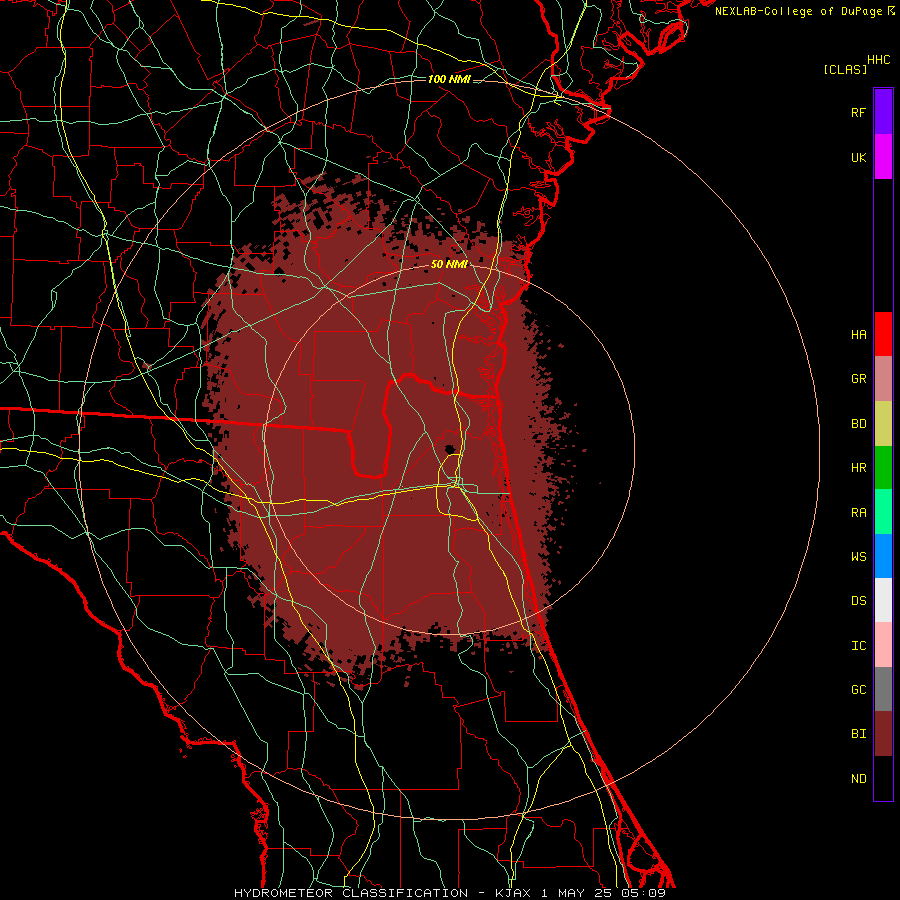Click the UK legend label
The width and height of the screenshot is (900, 900).
[x=858, y=157]
